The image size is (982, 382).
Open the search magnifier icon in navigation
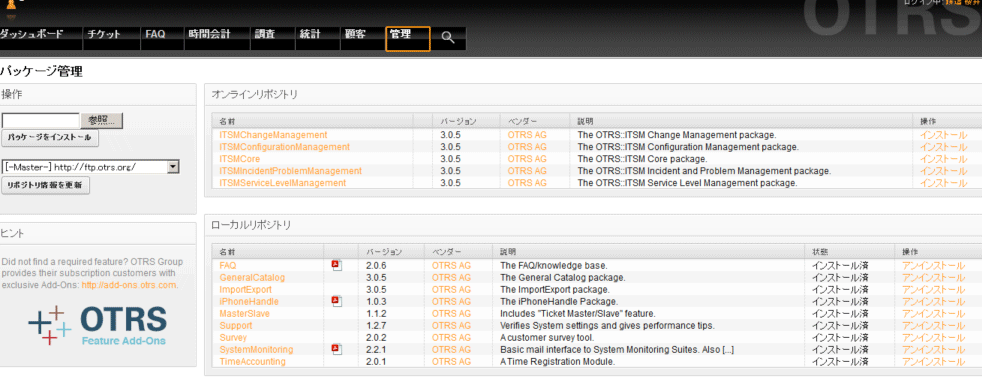pos(447,38)
